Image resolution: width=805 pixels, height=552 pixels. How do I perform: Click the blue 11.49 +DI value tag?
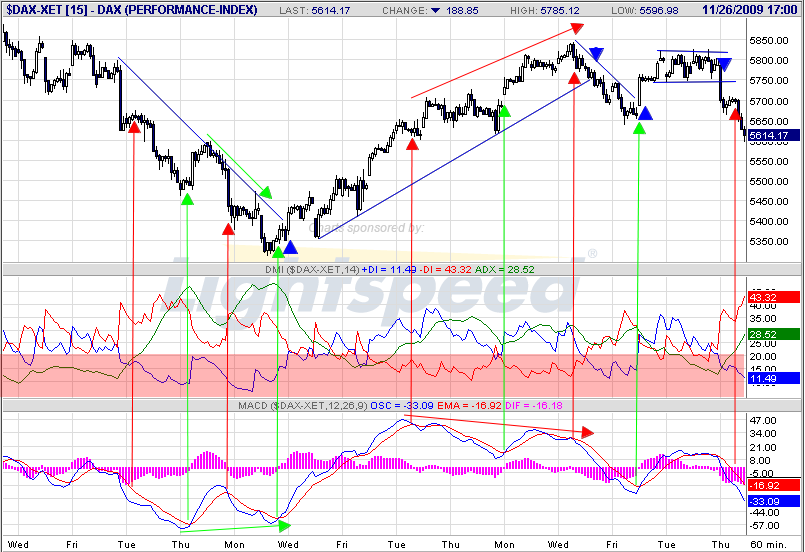tap(774, 378)
